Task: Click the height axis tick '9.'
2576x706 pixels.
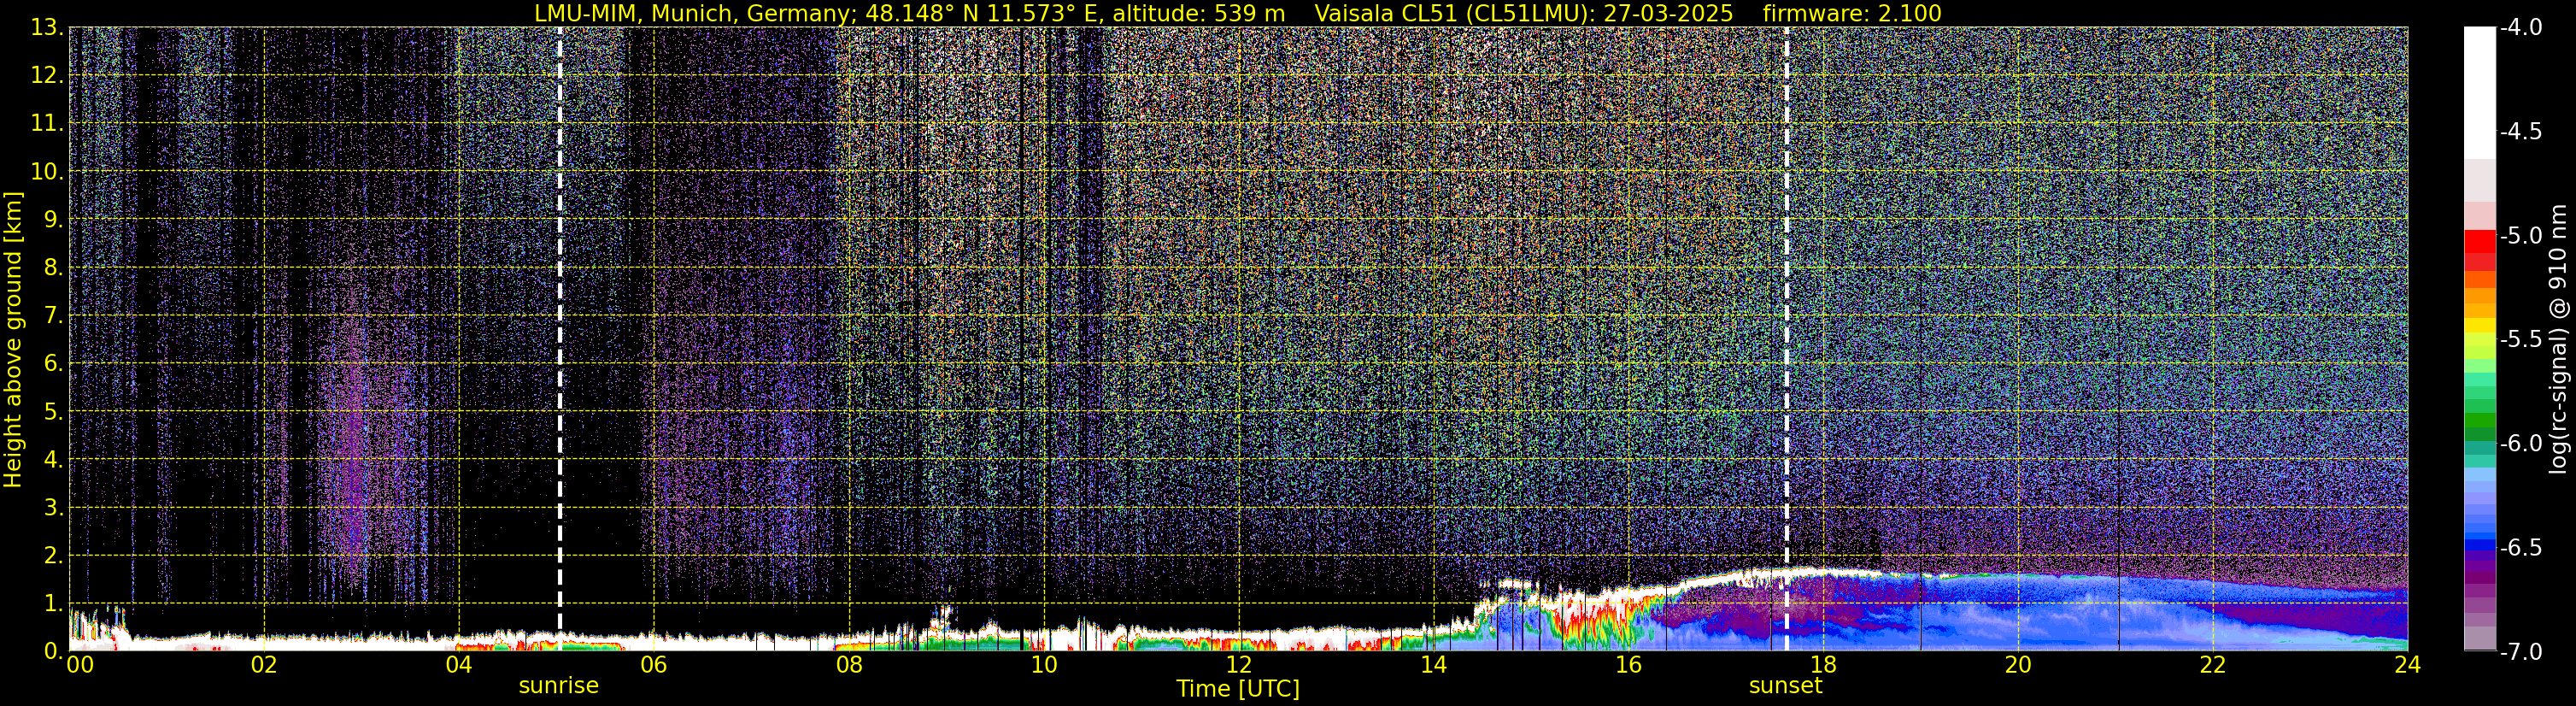Action: click(54, 219)
